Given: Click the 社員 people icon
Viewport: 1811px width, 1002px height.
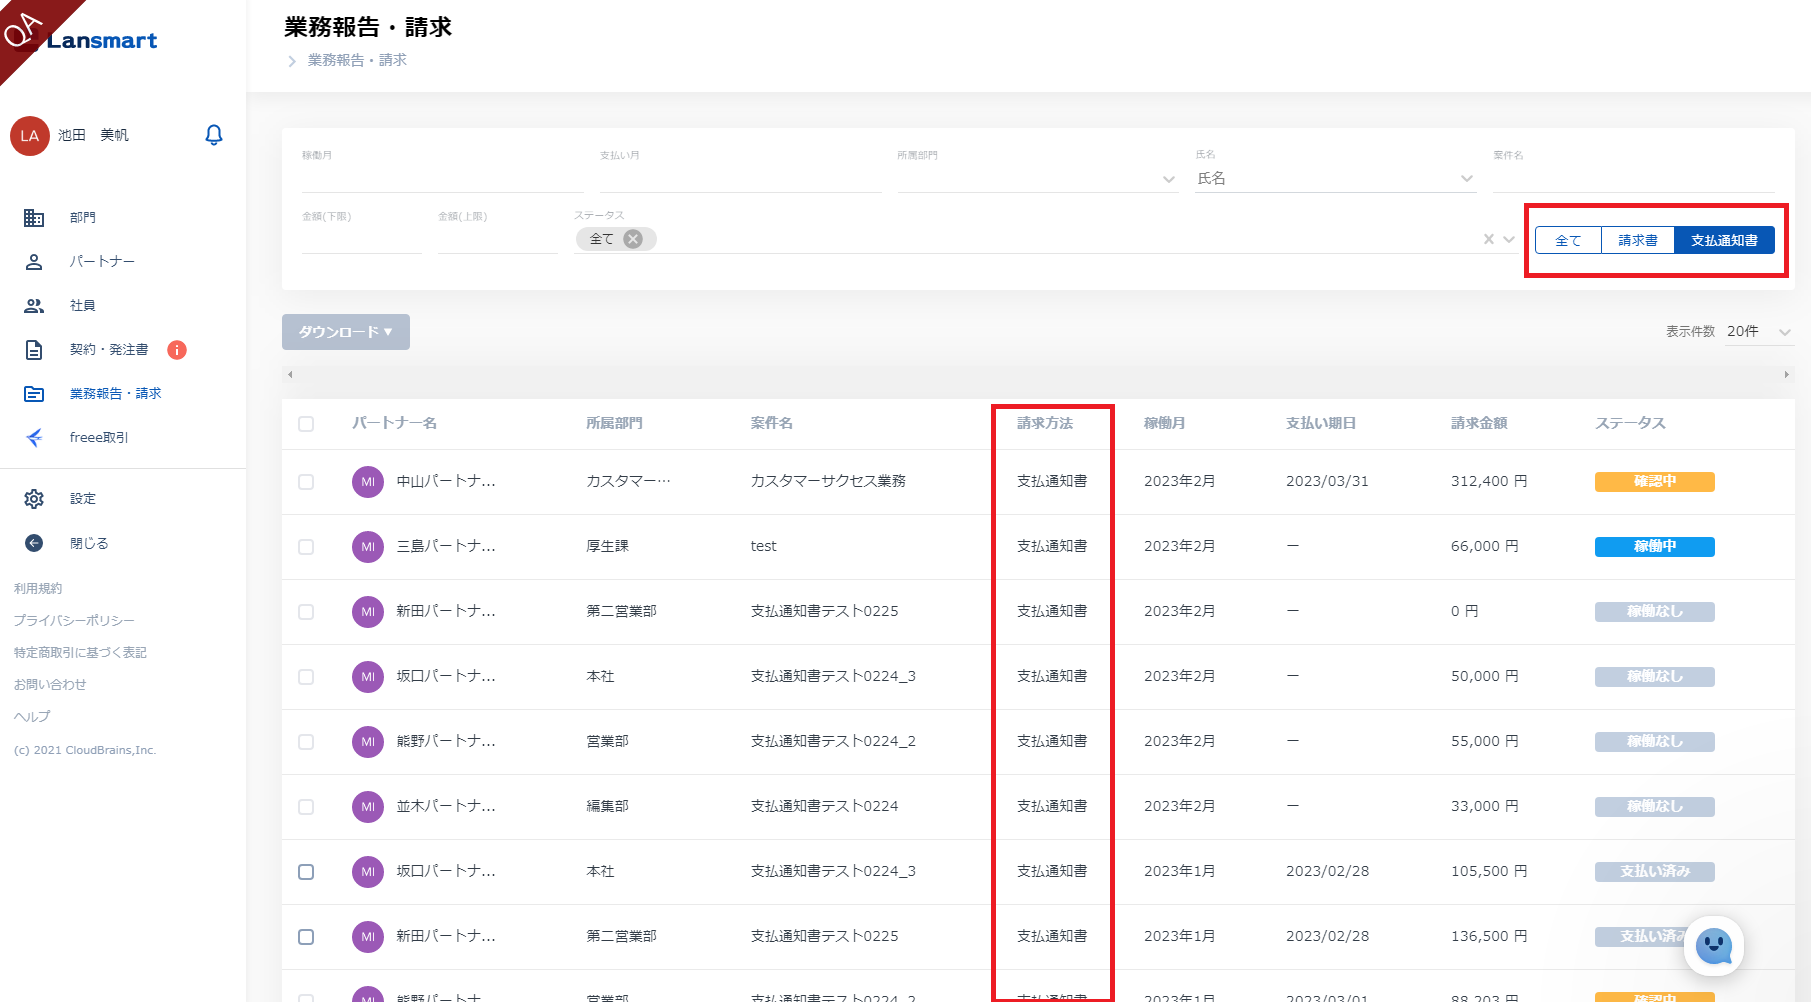Looking at the screenshot, I should point(34,306).
